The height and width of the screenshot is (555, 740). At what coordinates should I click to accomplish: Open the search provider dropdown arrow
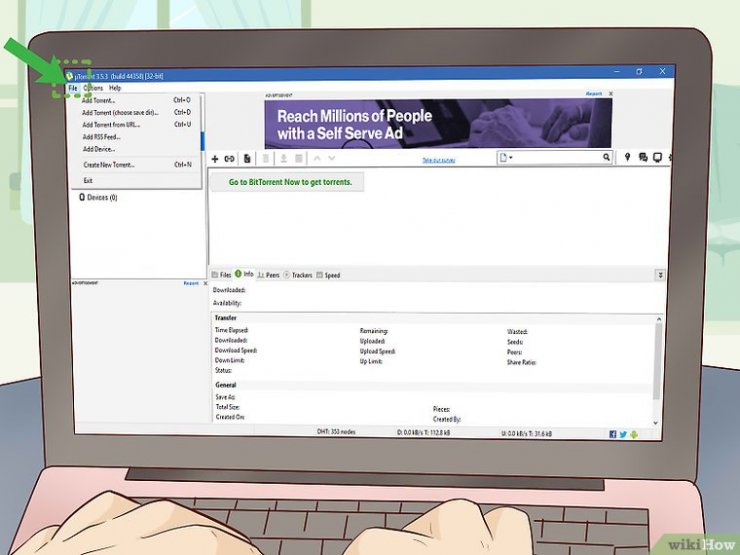(511, 158)
